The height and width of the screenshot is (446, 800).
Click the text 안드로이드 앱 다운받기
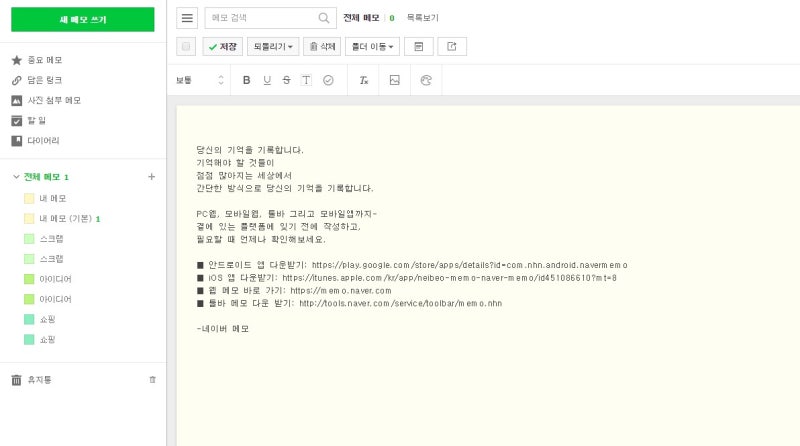pos(257,265)
